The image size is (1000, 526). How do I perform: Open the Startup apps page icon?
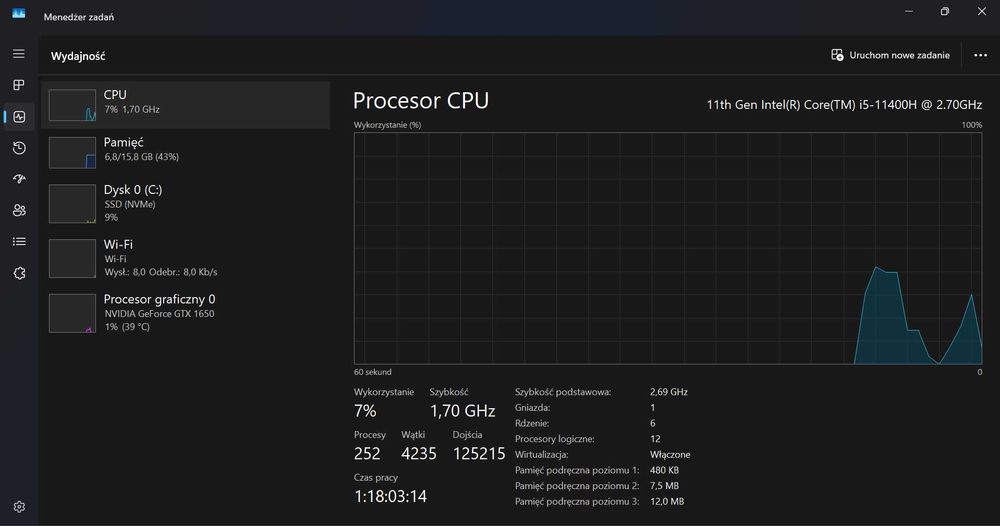[19, 179]
